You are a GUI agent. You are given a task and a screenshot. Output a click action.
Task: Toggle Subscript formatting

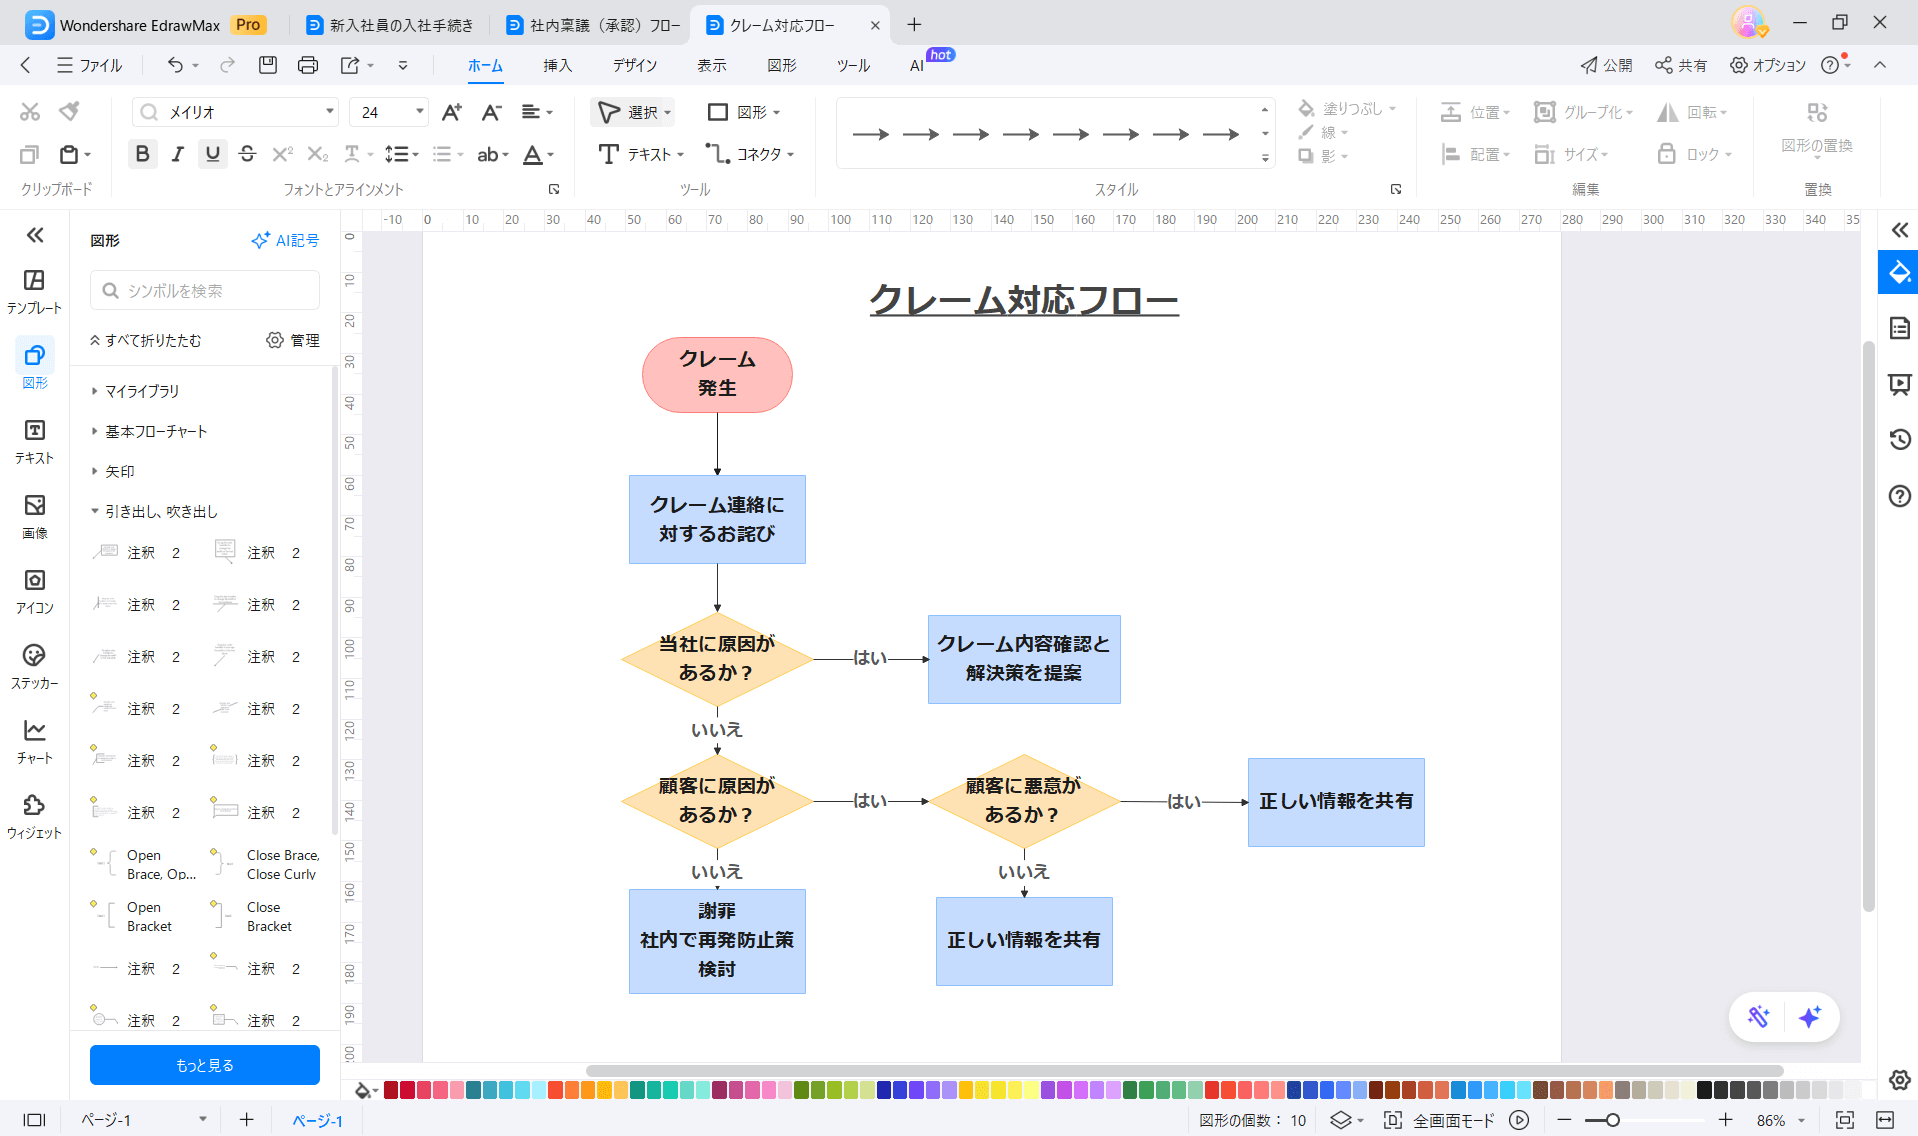pyautogui.click(x=317, y=154)
